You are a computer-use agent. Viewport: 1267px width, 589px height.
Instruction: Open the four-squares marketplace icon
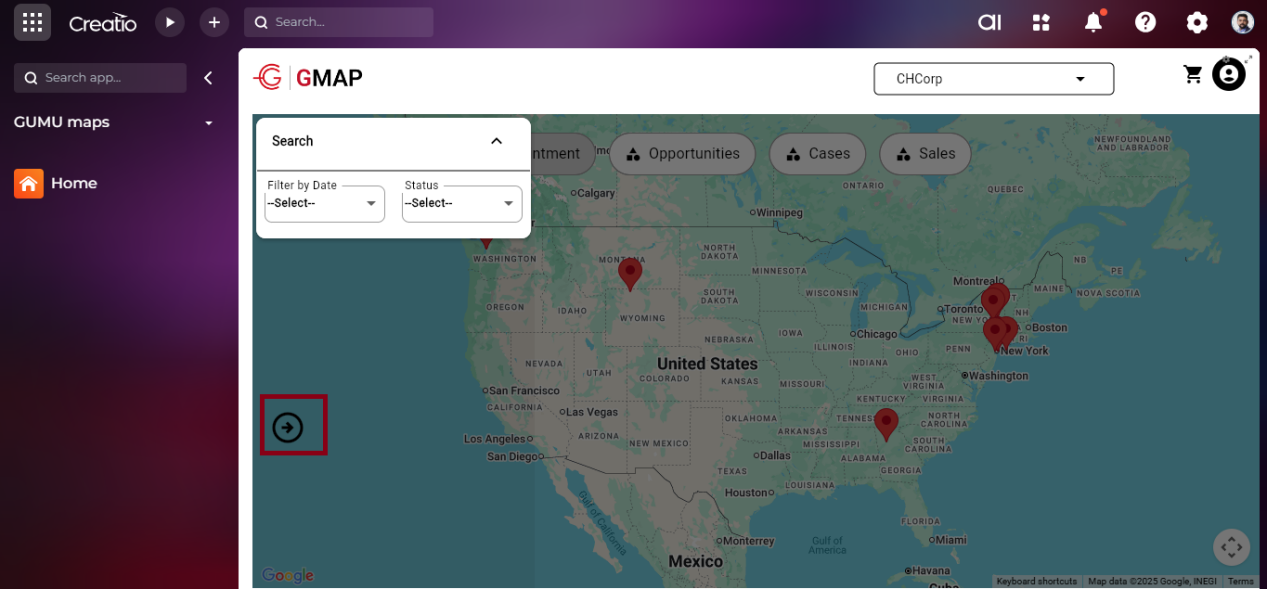pos(1041,22)
